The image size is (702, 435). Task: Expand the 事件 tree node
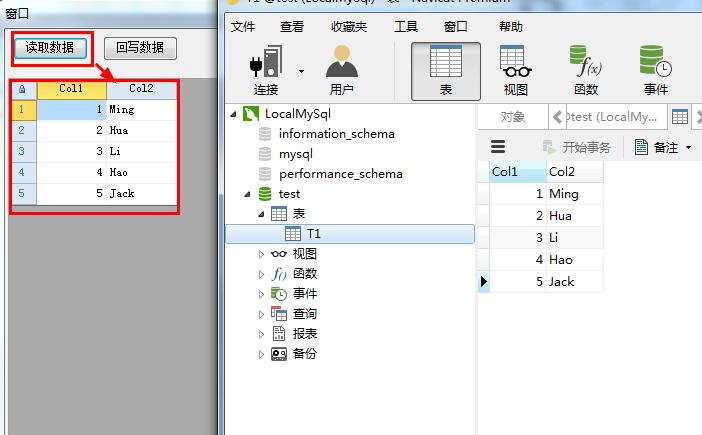coord(261,294)
